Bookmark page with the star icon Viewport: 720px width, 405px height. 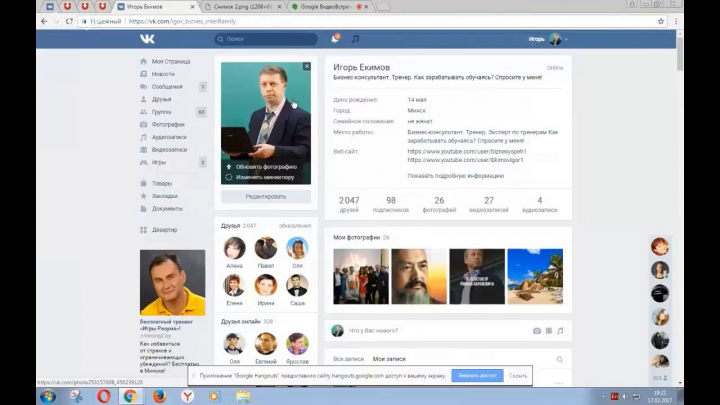(x=661, y=21)
